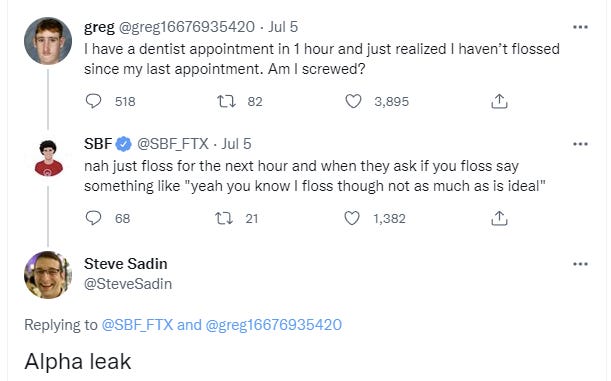
Task: Click SBF's verified badge
Action: [x=124, y=144]
